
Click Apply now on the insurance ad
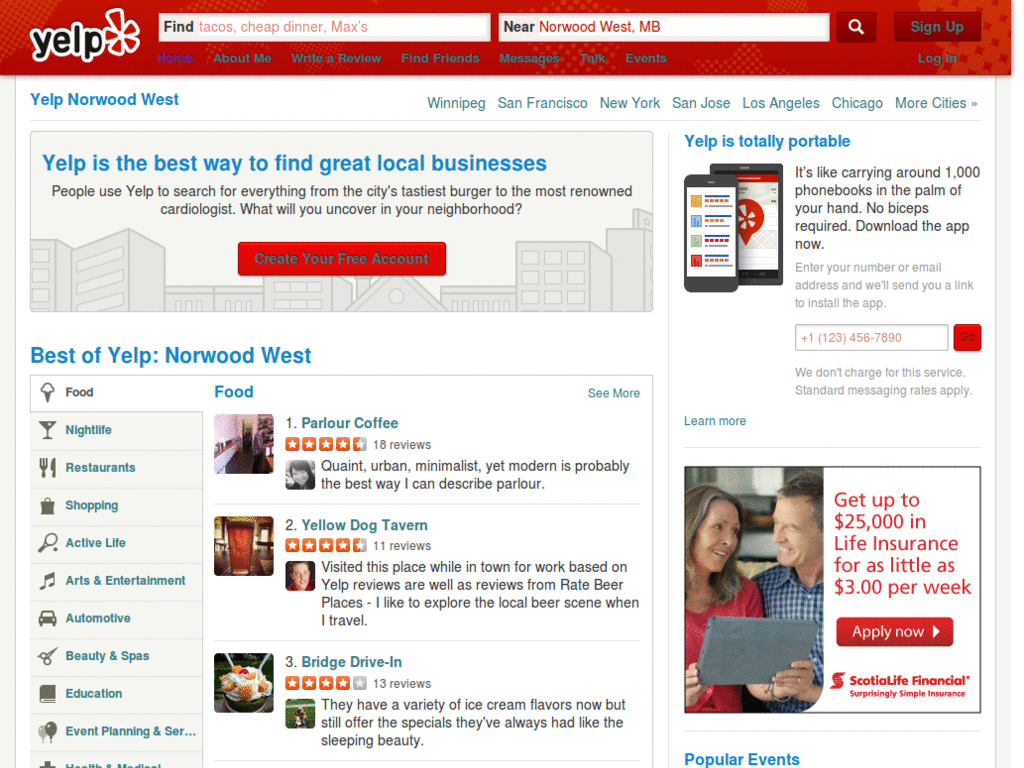point(894,632)
